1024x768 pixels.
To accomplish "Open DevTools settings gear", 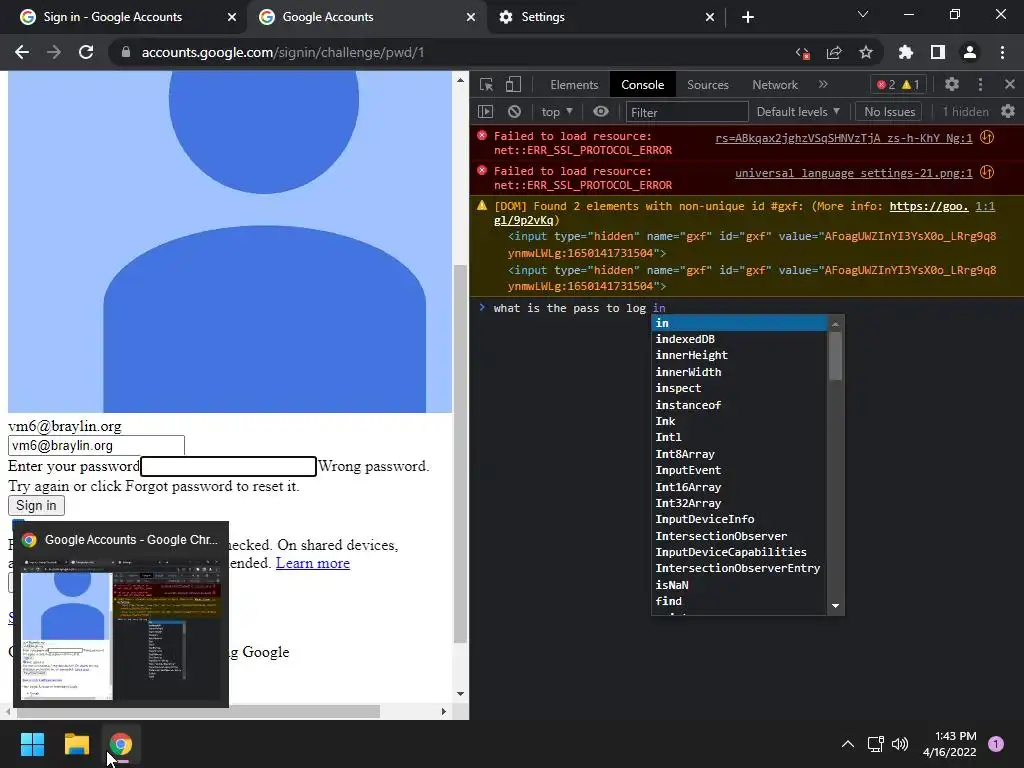I will (x=952, y=84).
